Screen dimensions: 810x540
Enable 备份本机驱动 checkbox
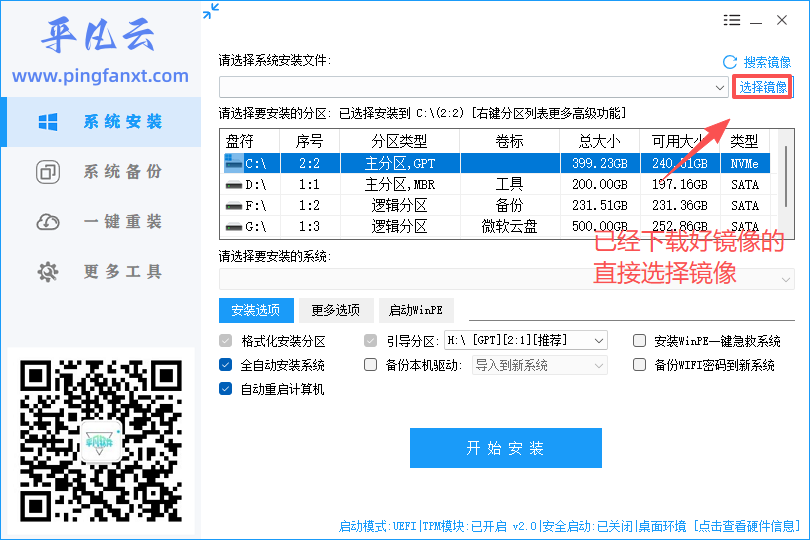click(x=370, y=365)
